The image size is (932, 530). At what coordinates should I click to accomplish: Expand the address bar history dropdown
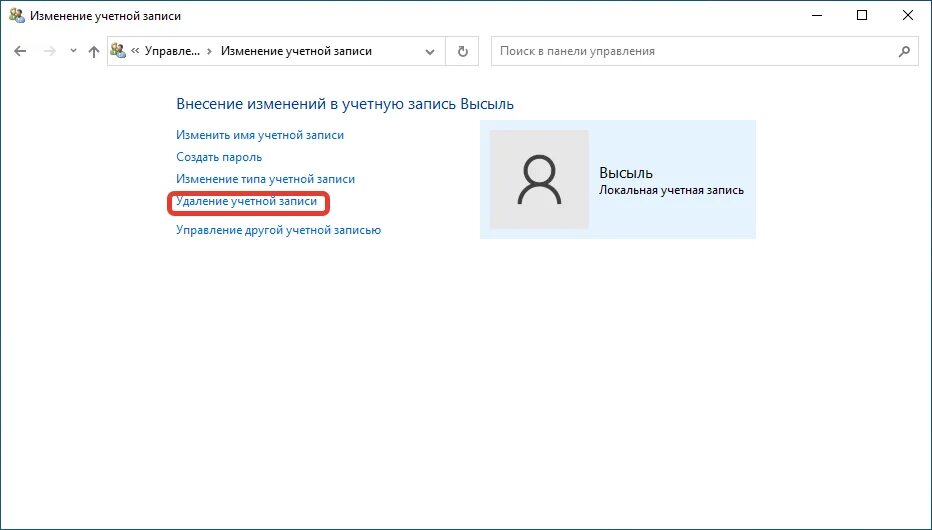[430, 52]
